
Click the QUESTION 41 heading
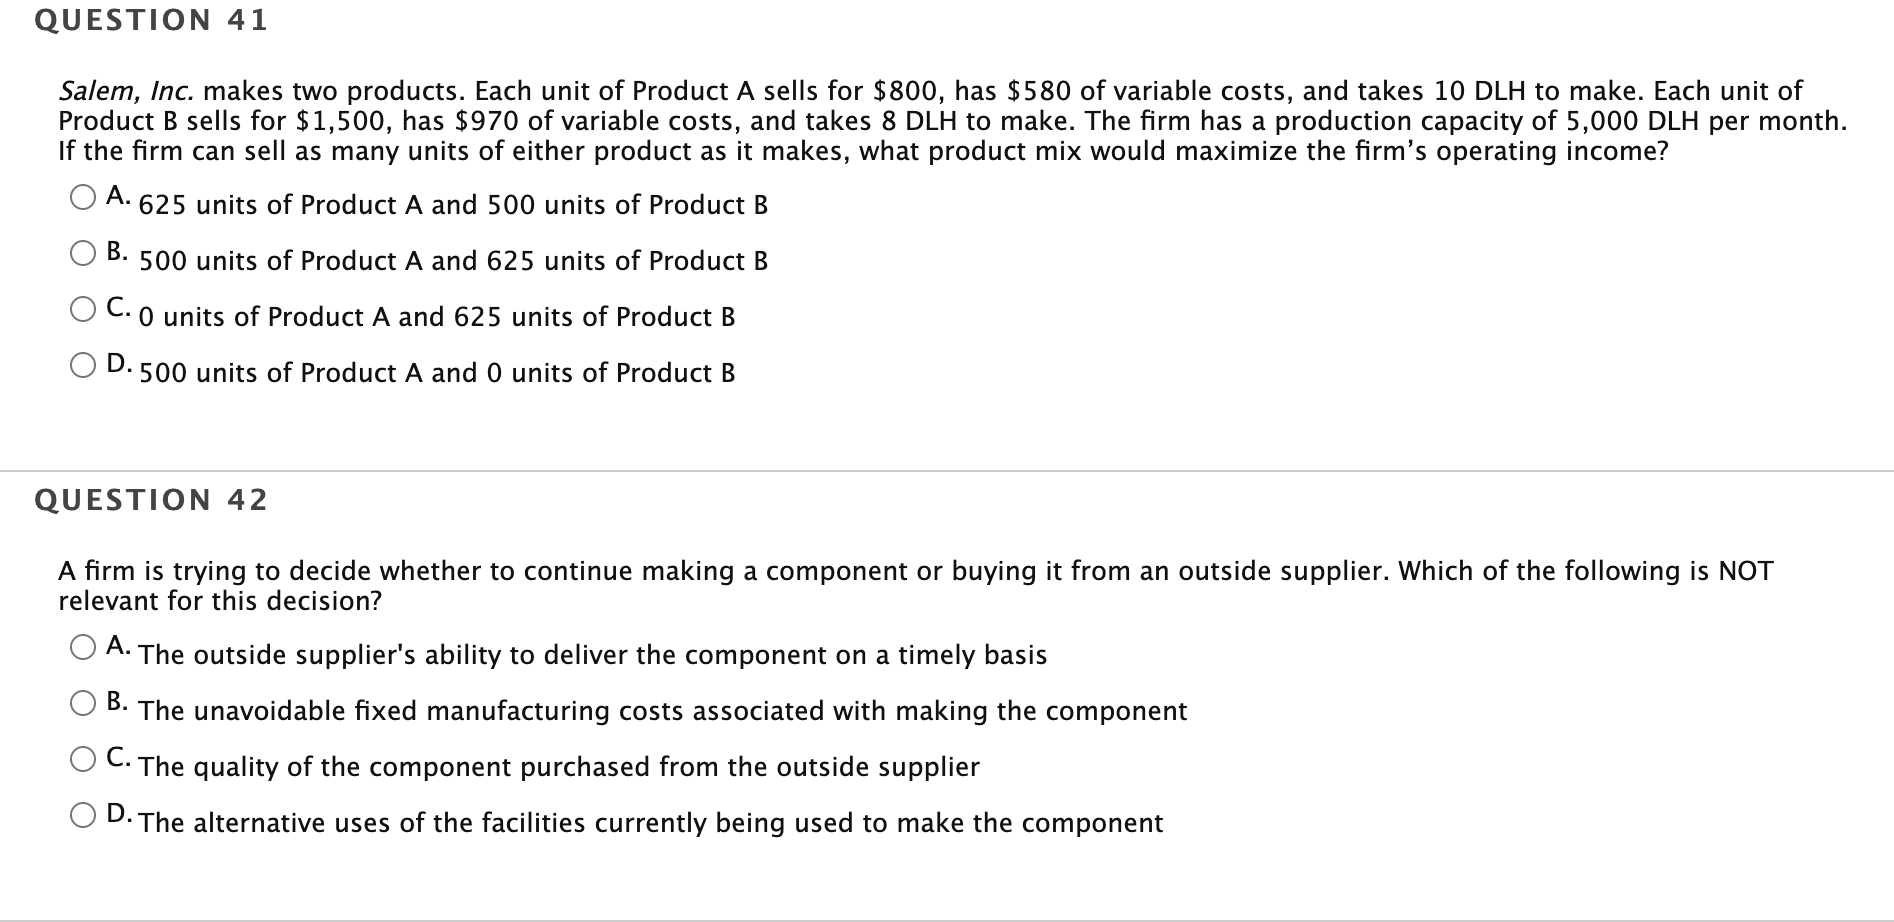tap(150, 18)
